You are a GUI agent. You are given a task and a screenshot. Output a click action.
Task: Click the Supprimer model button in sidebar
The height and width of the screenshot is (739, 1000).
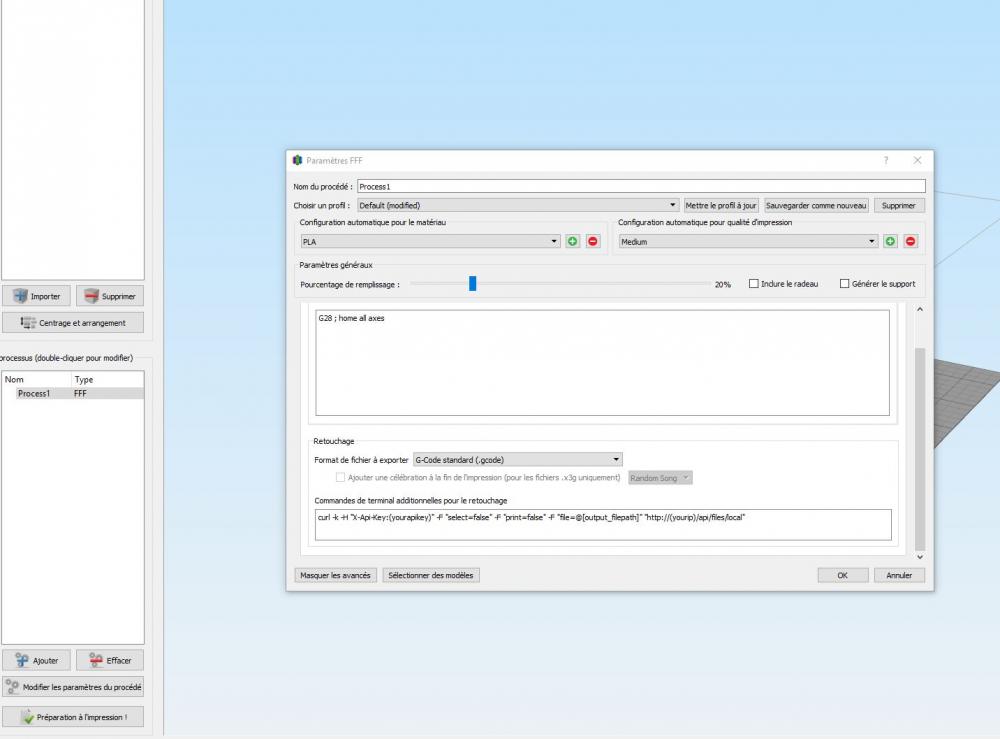(x=110, y=296)
